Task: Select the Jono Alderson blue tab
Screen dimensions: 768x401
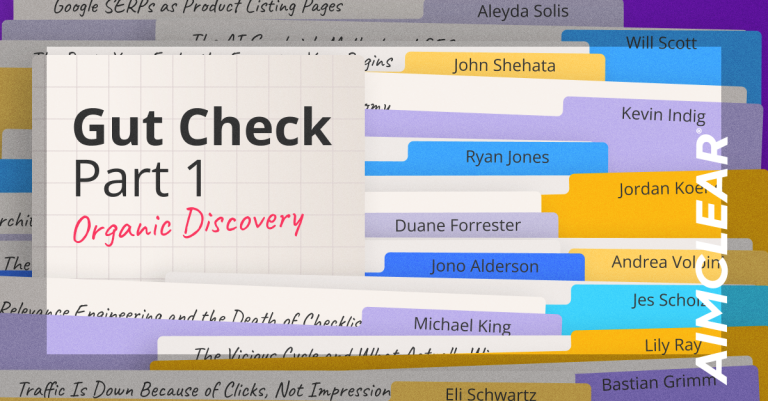Action: pos(484,266)
